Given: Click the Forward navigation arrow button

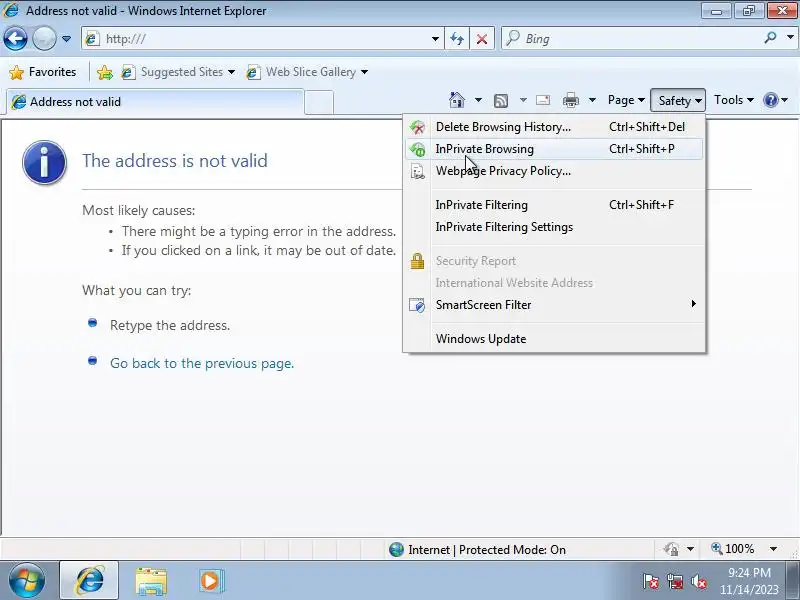Looking at the screenshot, I should pyautogui.click(x=44, y=38).
